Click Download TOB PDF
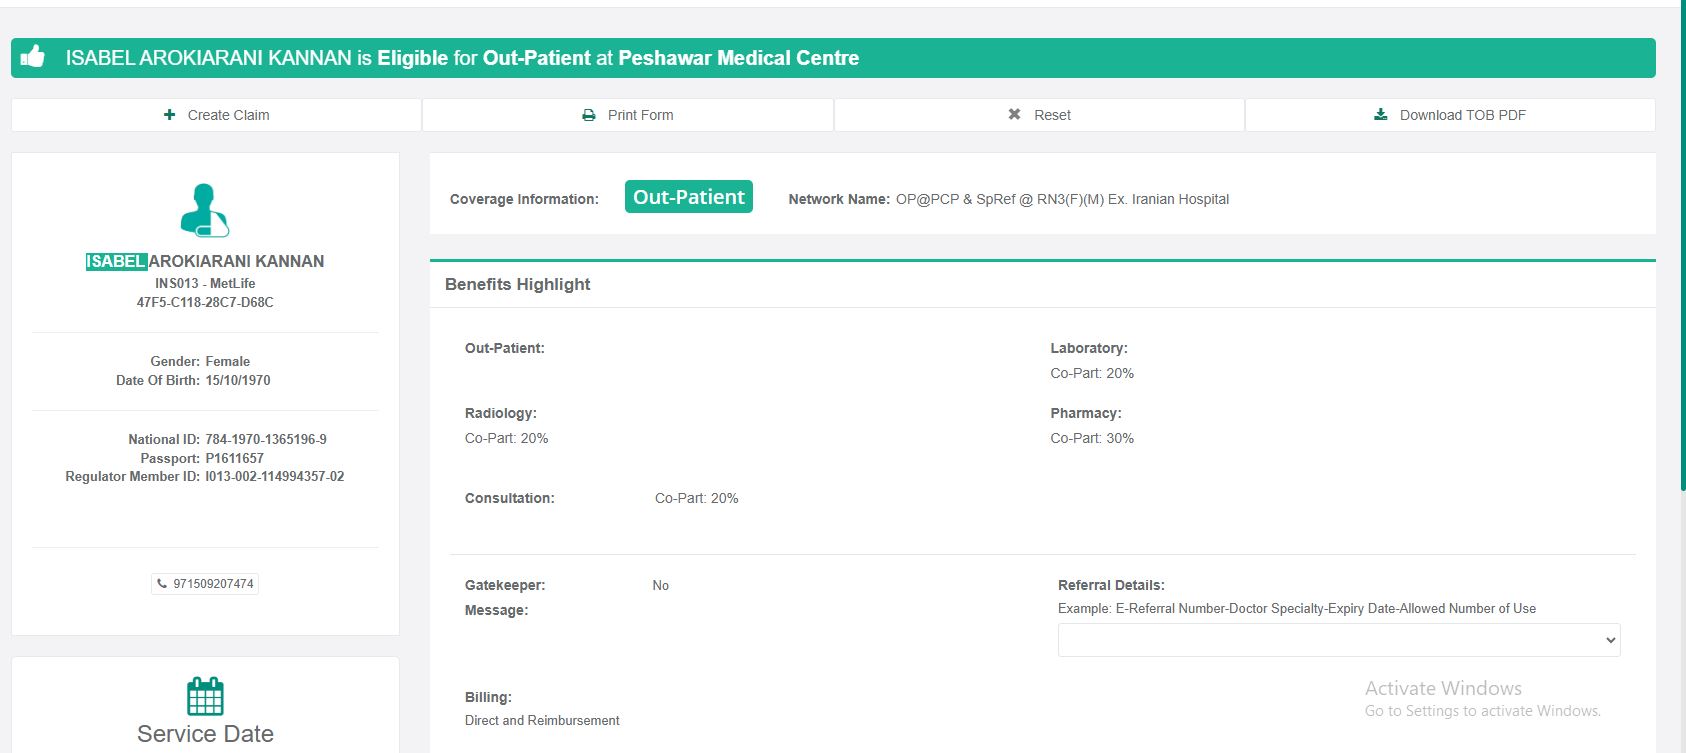The image size is (1686, 753). (x=1462, y=115)
